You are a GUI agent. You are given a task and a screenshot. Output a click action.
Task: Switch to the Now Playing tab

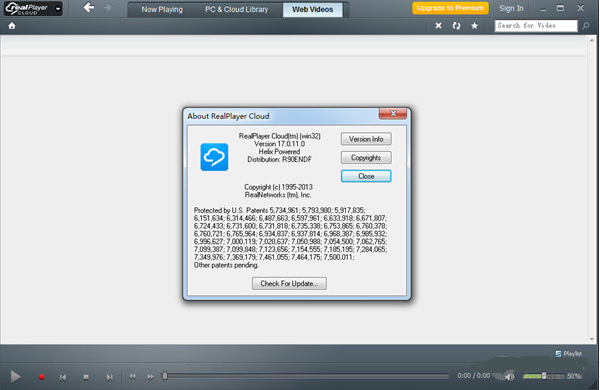[x=162, y=10]
